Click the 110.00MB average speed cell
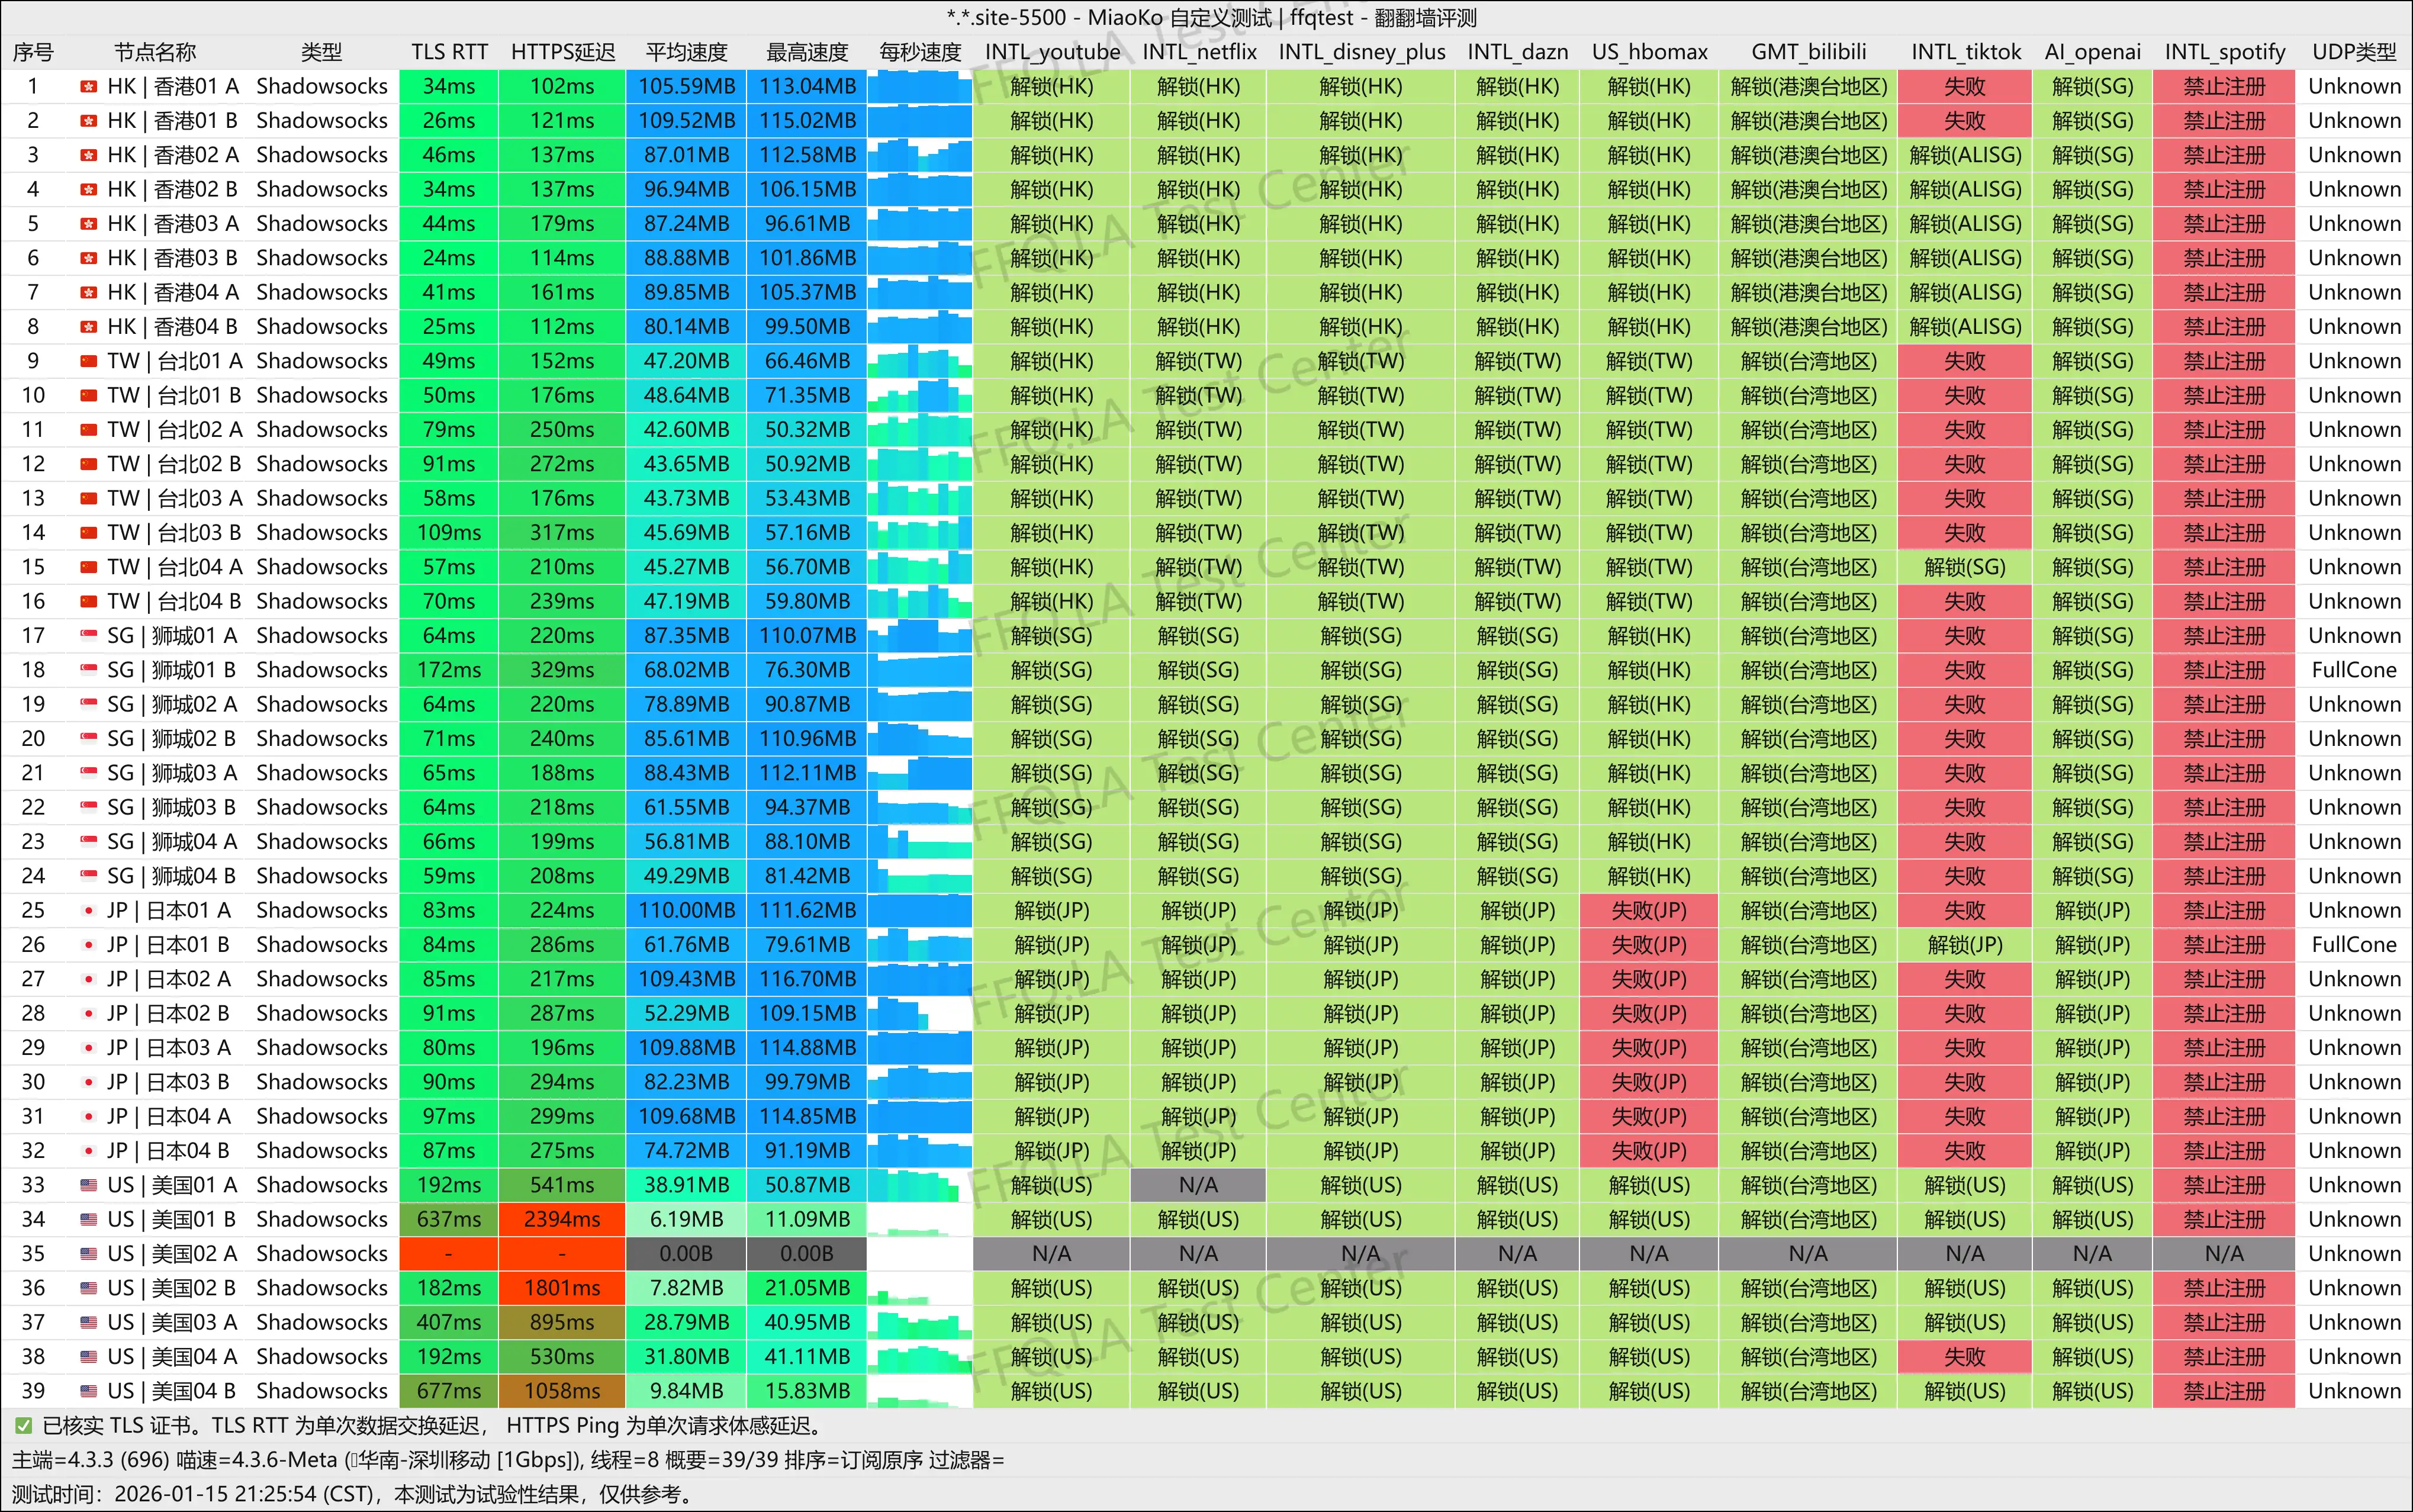 click(686, 911)
